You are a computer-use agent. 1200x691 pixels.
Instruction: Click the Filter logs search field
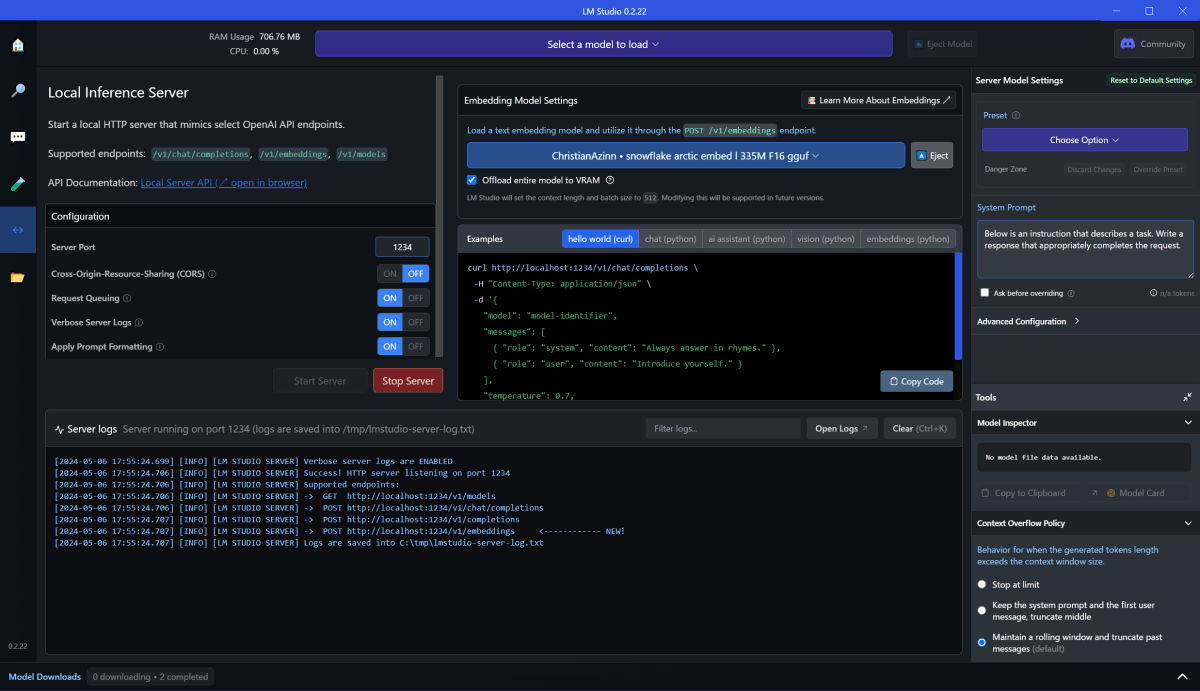(722, 428)
